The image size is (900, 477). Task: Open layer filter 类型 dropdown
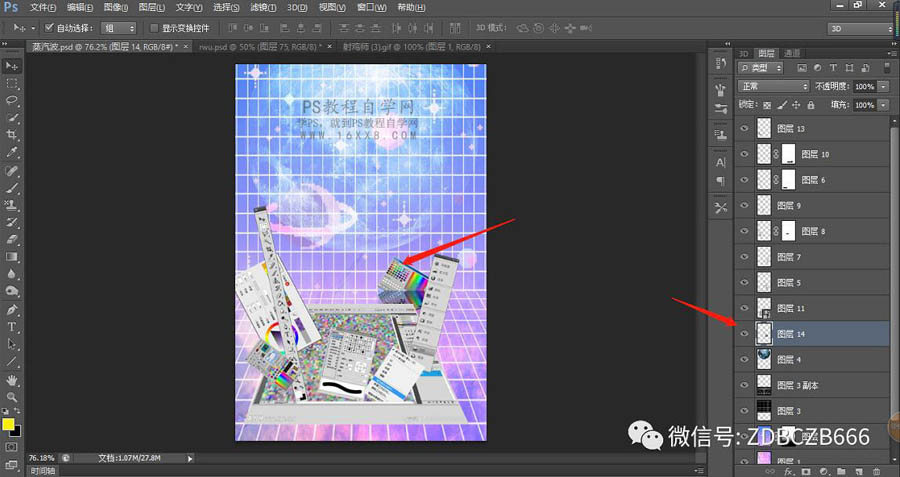(761, 68)
